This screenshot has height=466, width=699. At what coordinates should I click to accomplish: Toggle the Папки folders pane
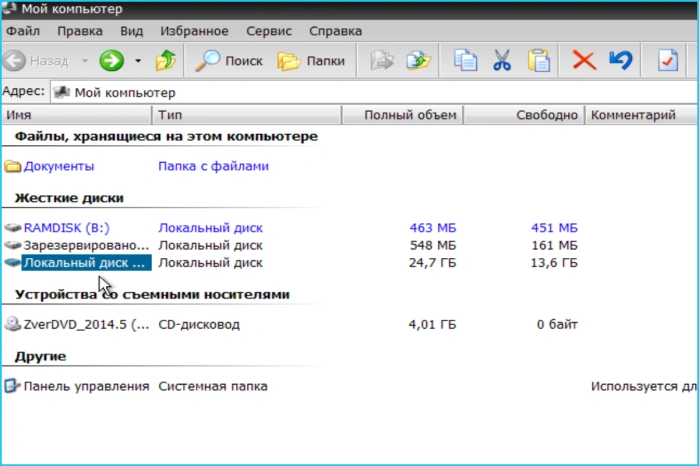(311, 61)
